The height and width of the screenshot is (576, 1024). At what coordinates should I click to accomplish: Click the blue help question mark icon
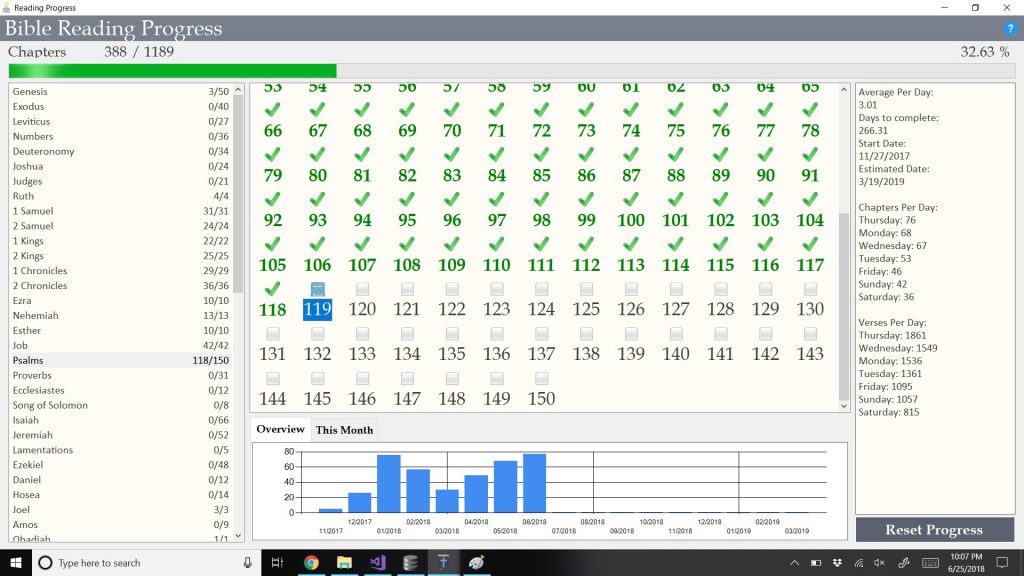[x=1009, y=29]
